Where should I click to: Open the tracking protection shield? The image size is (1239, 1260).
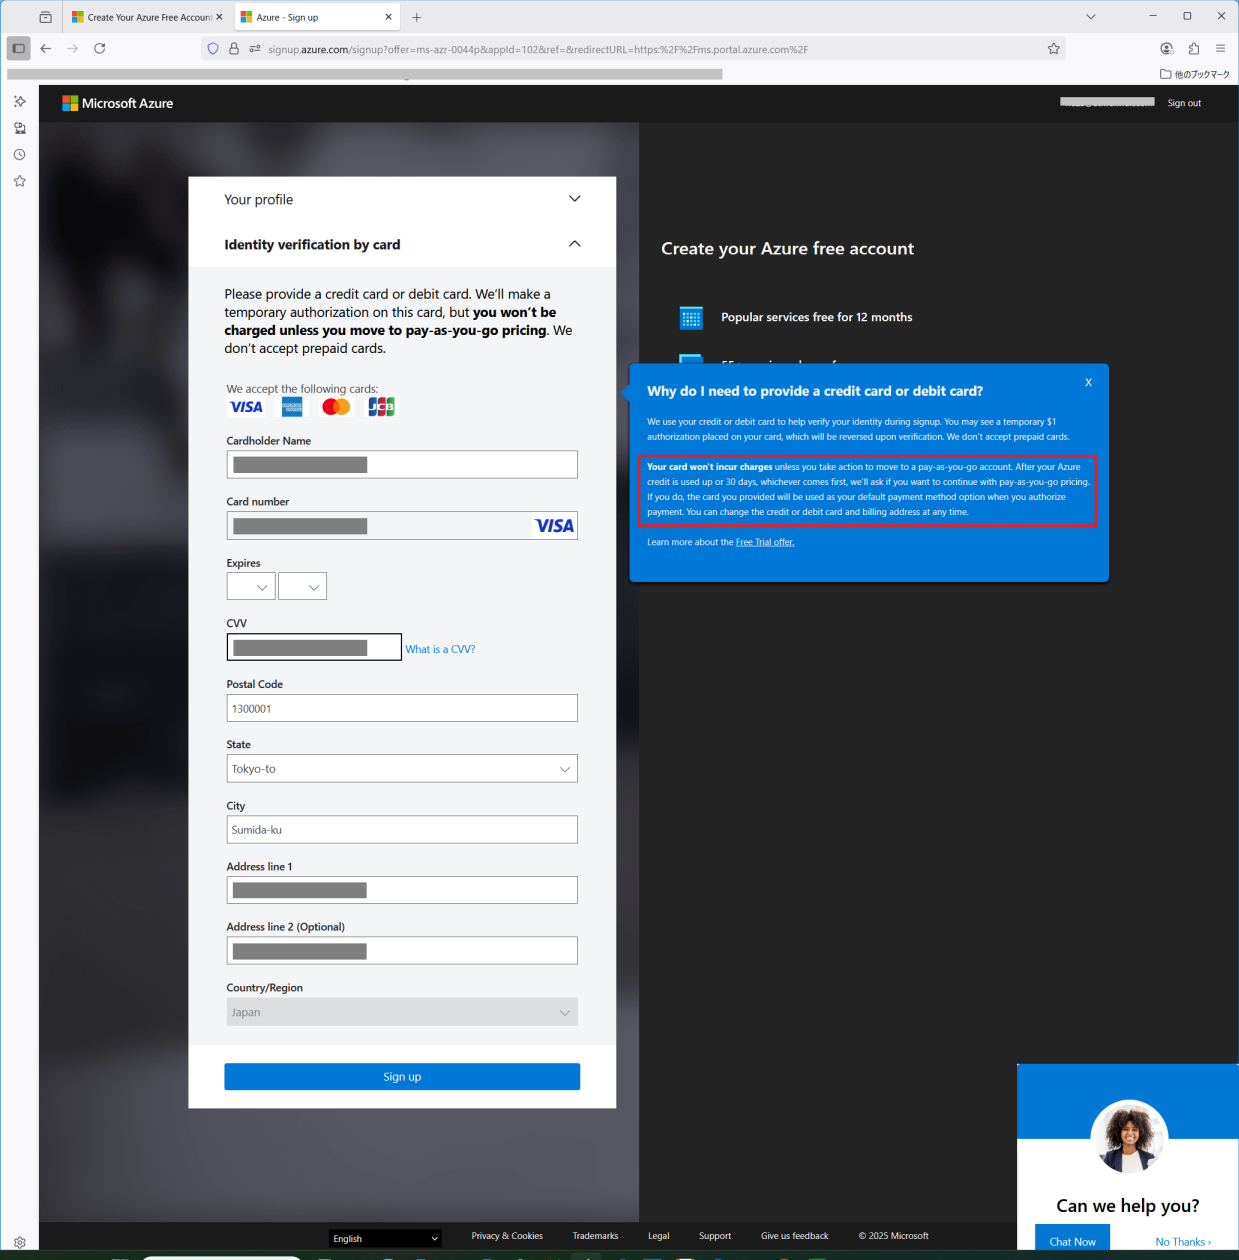tap(213, 48)
